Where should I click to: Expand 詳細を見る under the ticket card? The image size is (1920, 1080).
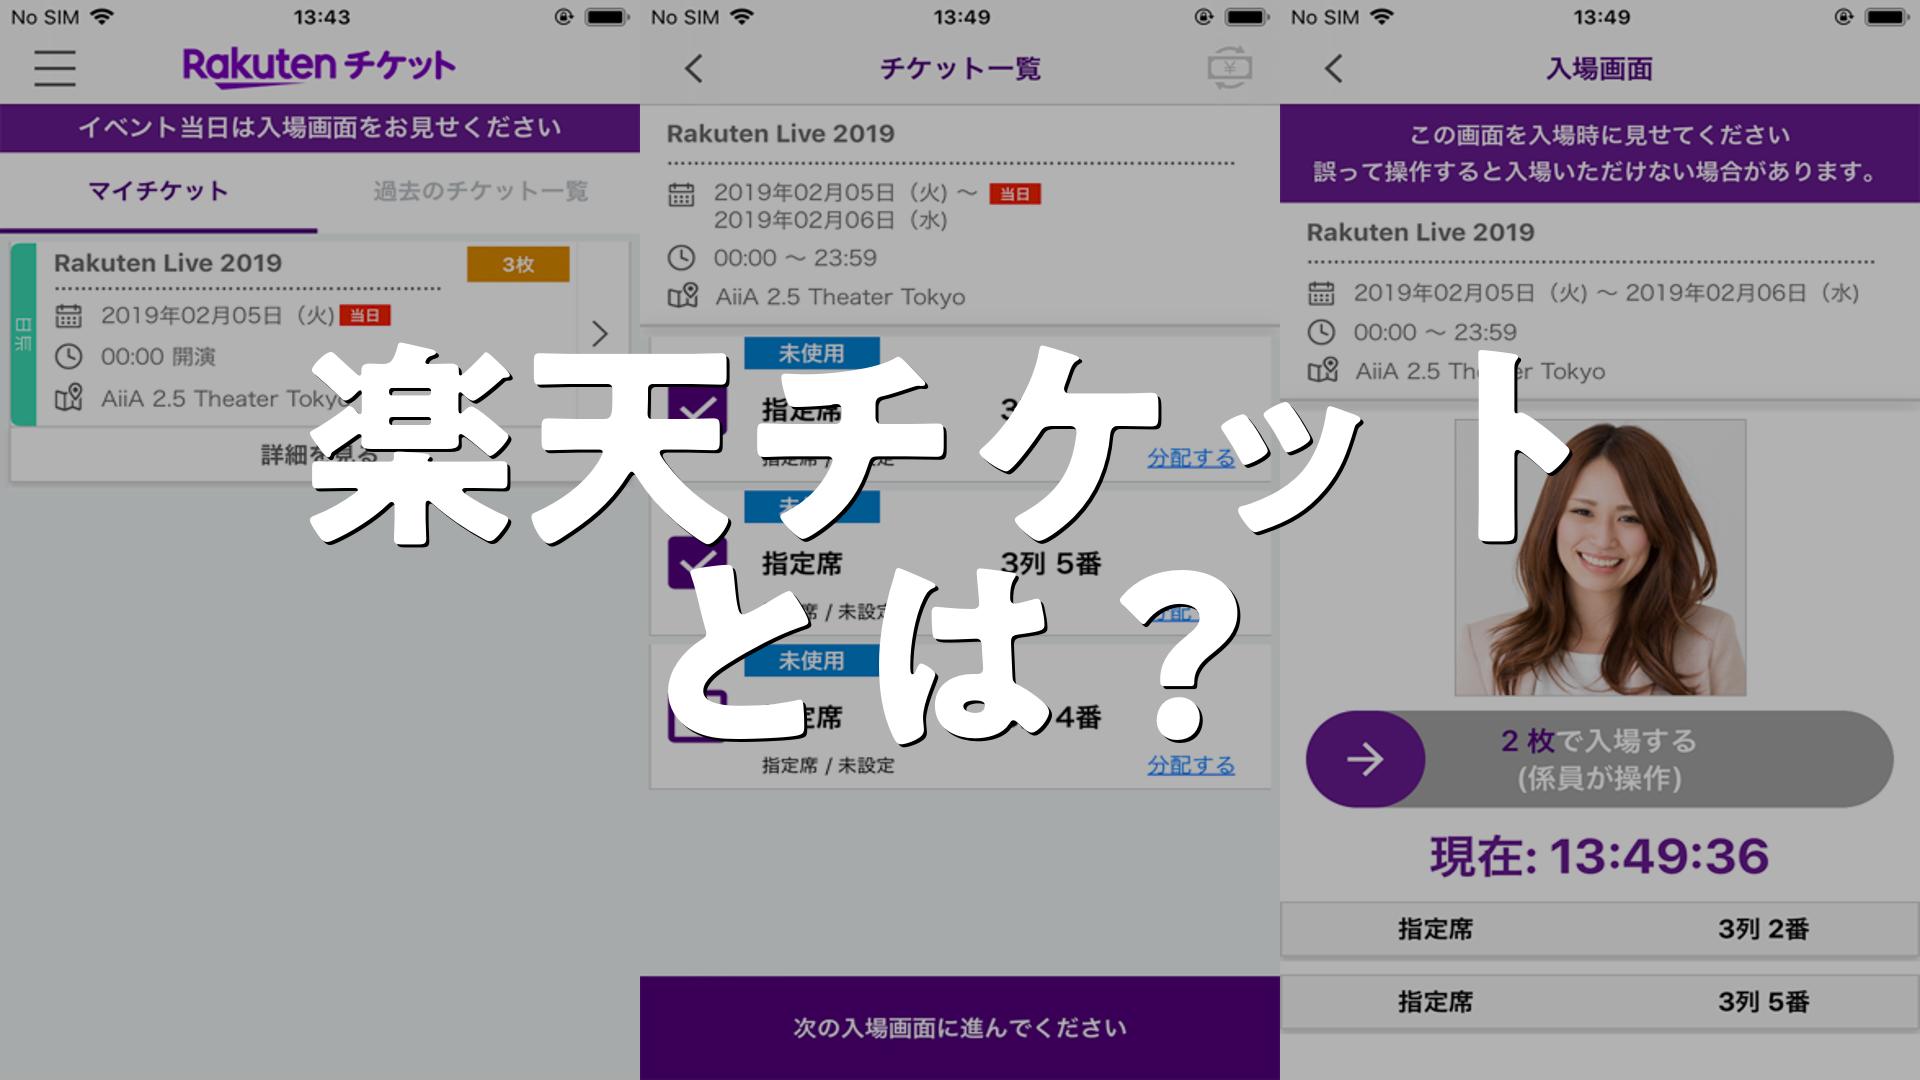click(318, 456)
